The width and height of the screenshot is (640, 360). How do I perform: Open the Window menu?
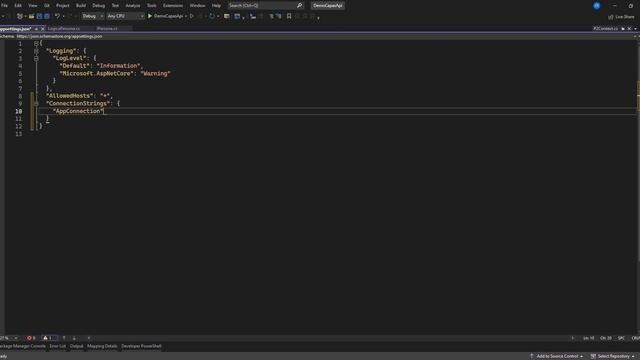coord(197,6)
